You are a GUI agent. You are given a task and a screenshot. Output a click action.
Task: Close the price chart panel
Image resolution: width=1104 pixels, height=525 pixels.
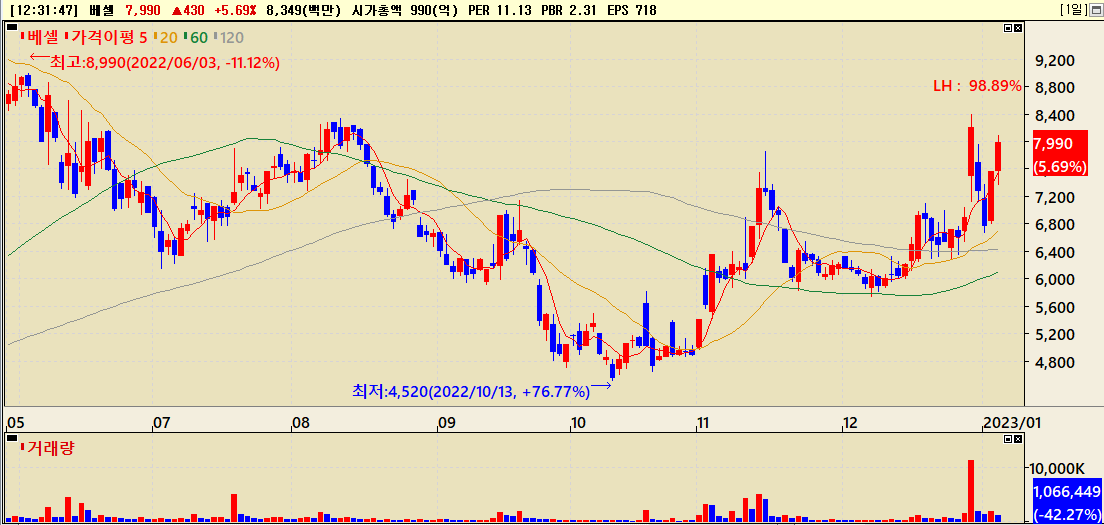[x=1017, y=28]
